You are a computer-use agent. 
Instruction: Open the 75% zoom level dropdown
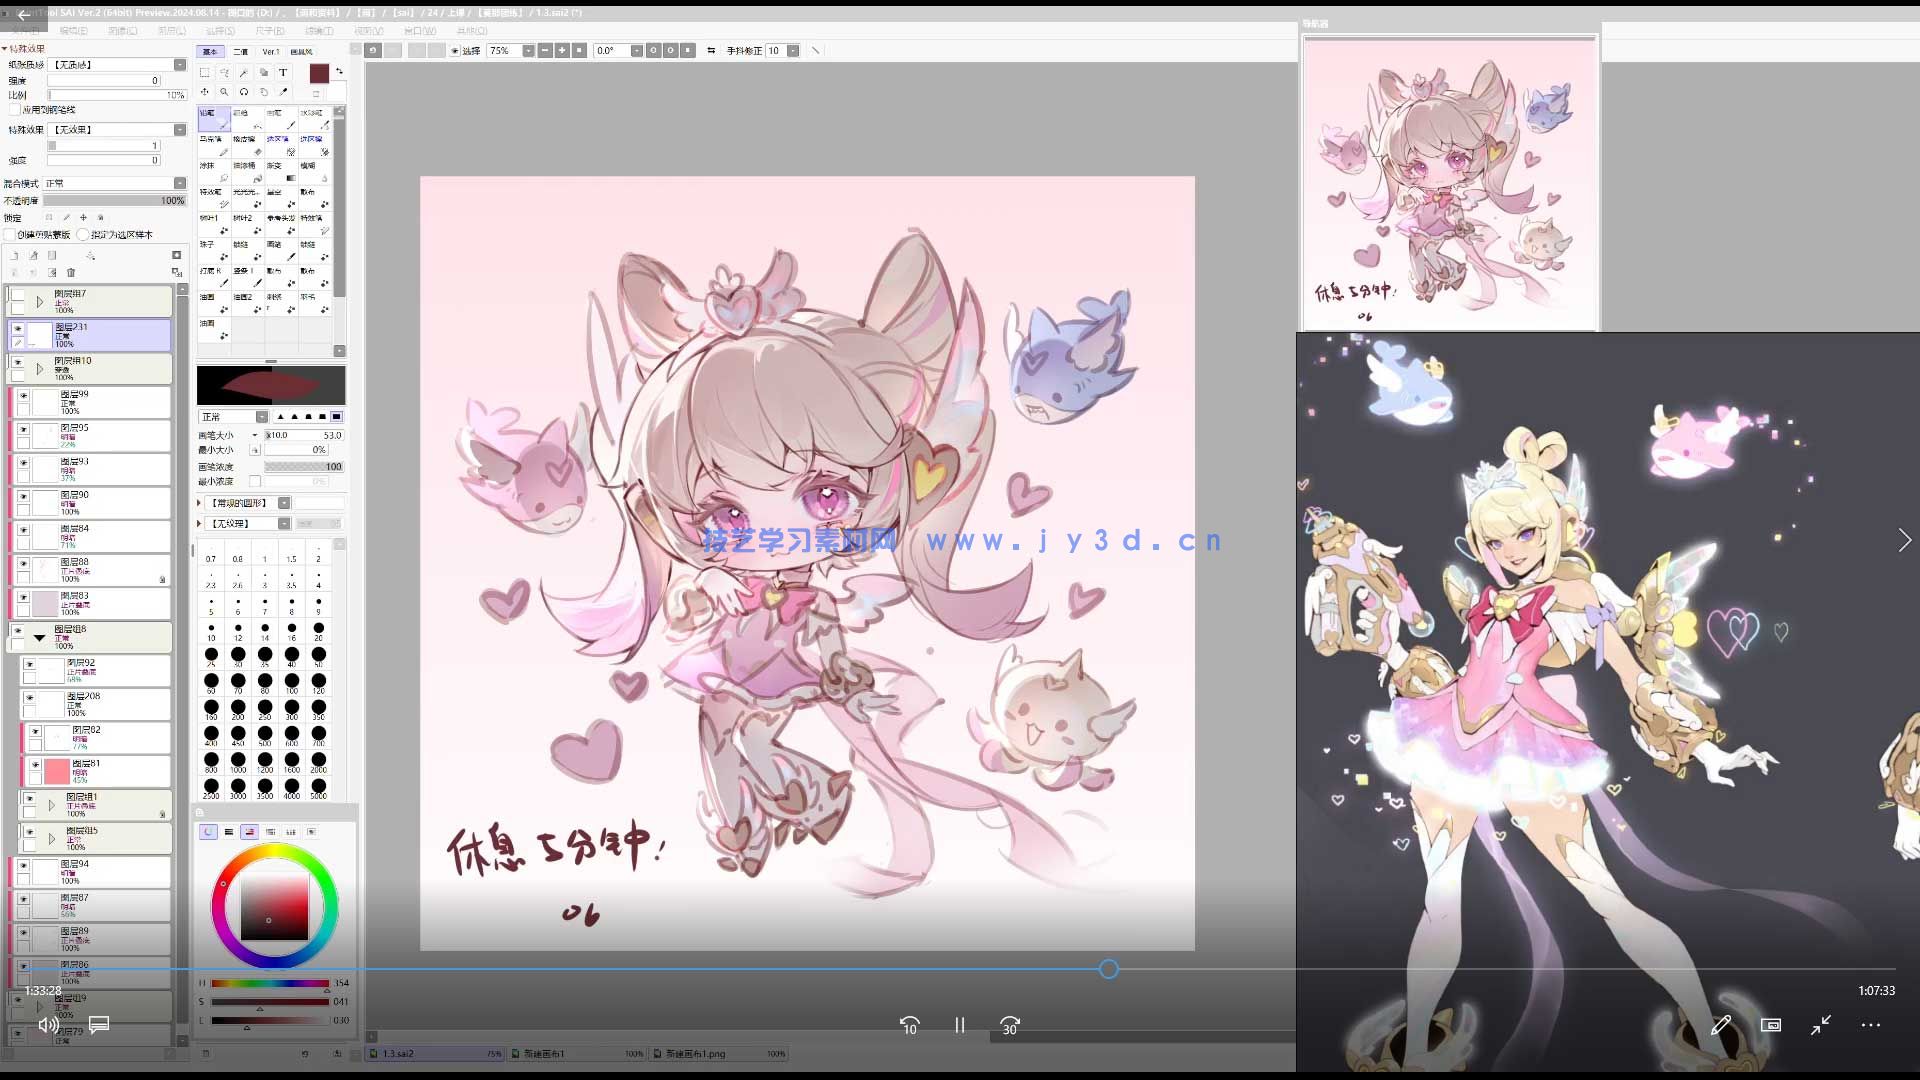528,51
